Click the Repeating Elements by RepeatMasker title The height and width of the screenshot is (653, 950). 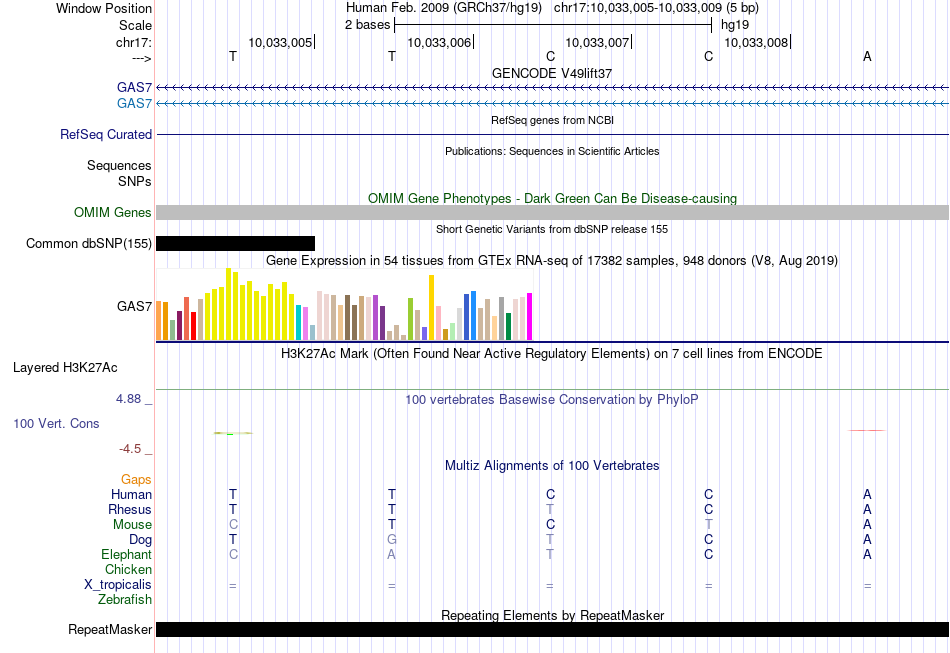coord(552,615)
